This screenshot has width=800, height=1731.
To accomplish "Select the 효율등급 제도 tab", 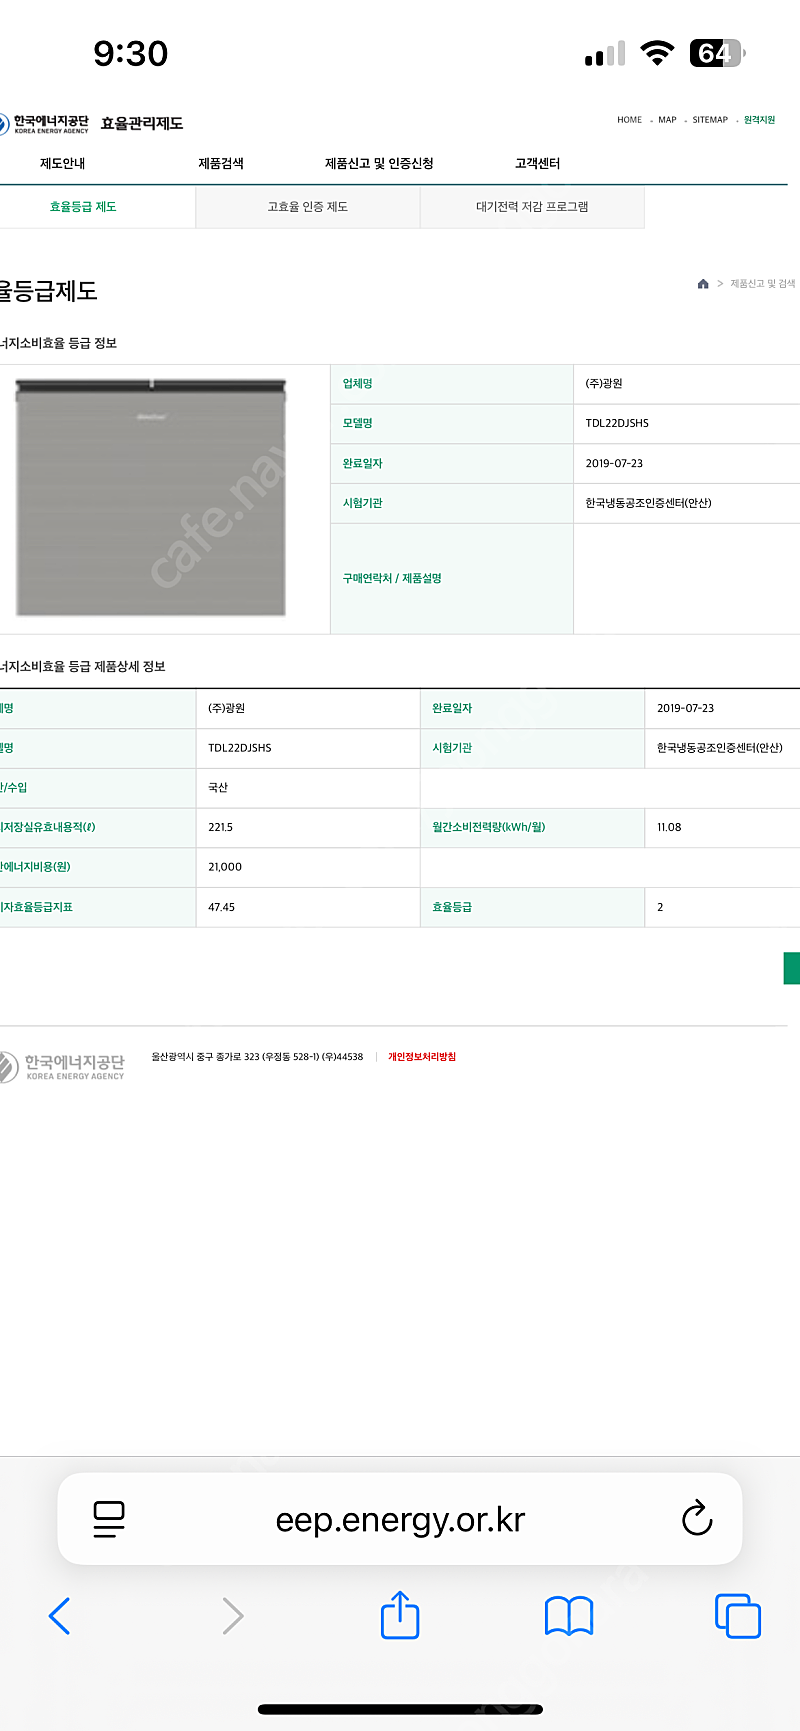I will (83, 207).
